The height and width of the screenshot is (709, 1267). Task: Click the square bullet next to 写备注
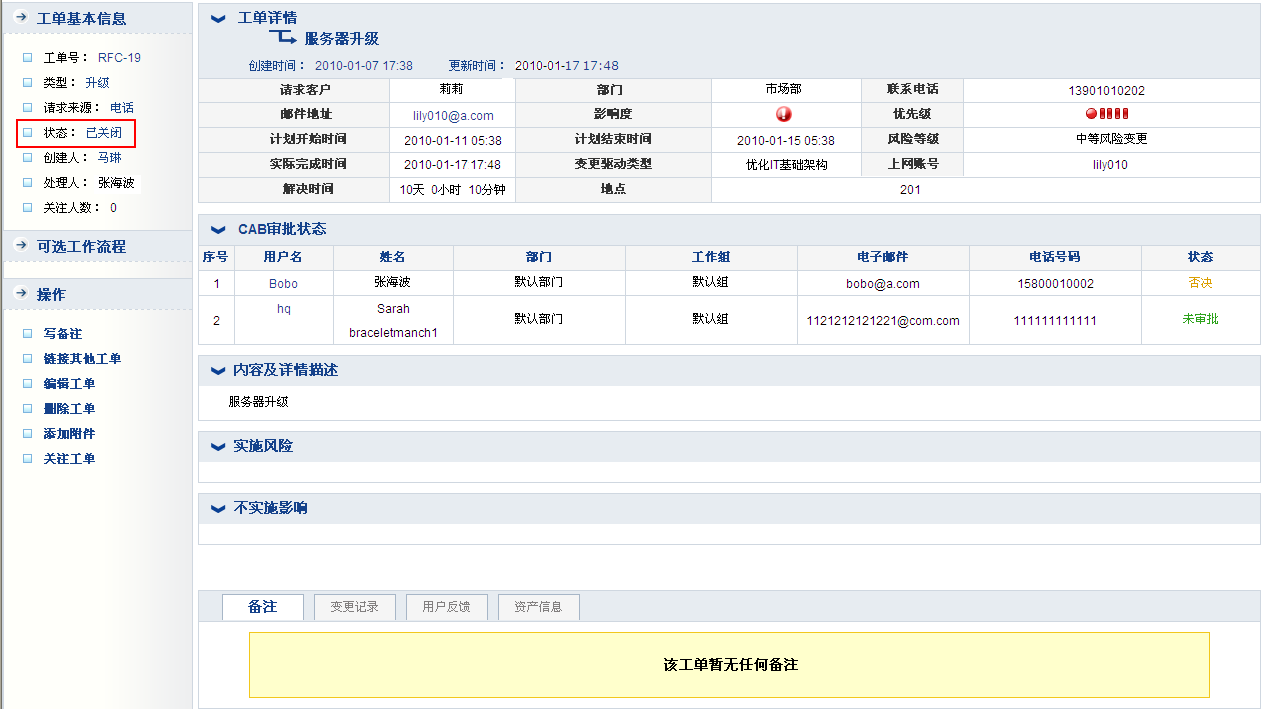tap(28, 334)
